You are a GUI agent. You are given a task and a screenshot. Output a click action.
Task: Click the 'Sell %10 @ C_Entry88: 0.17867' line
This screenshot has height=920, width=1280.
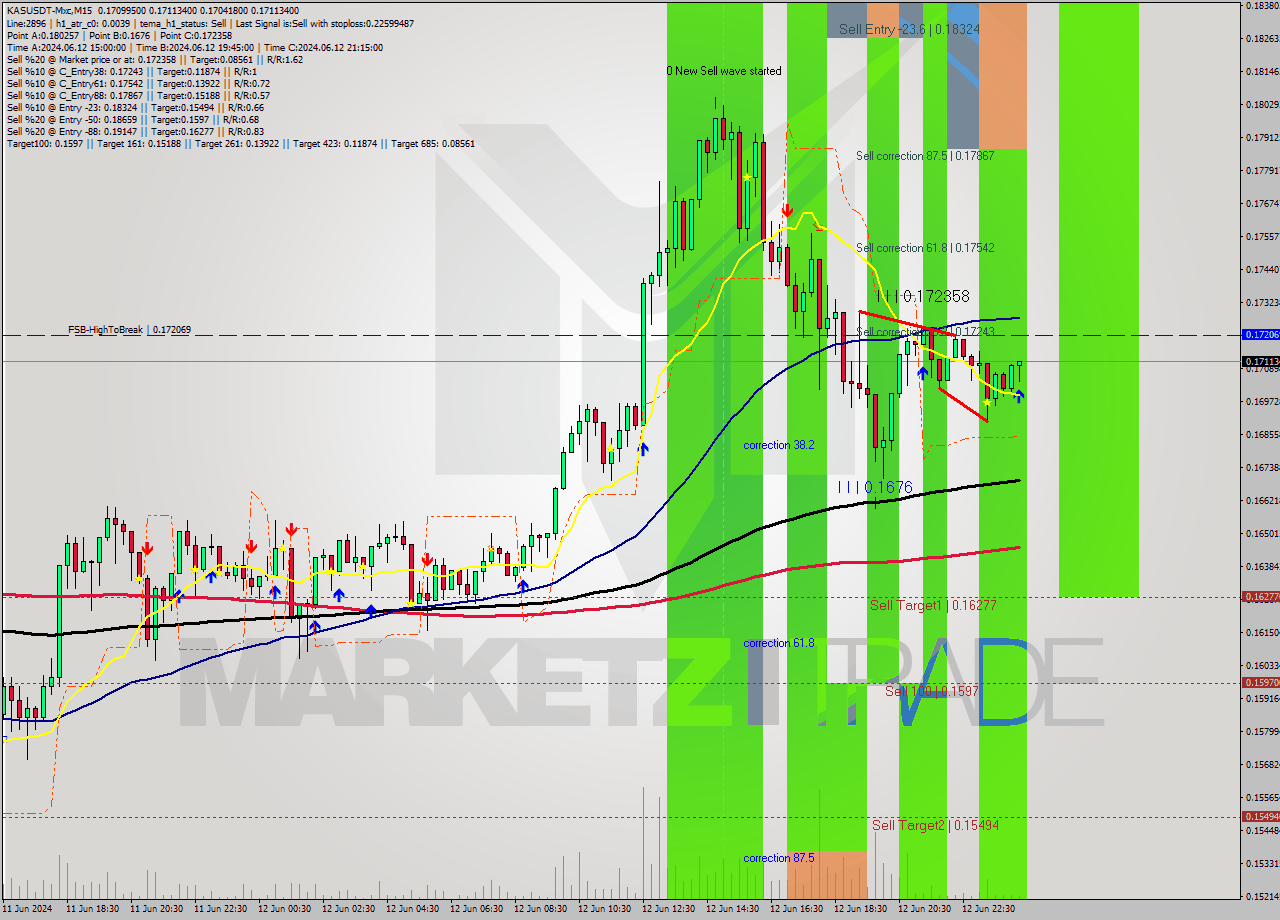138,95
